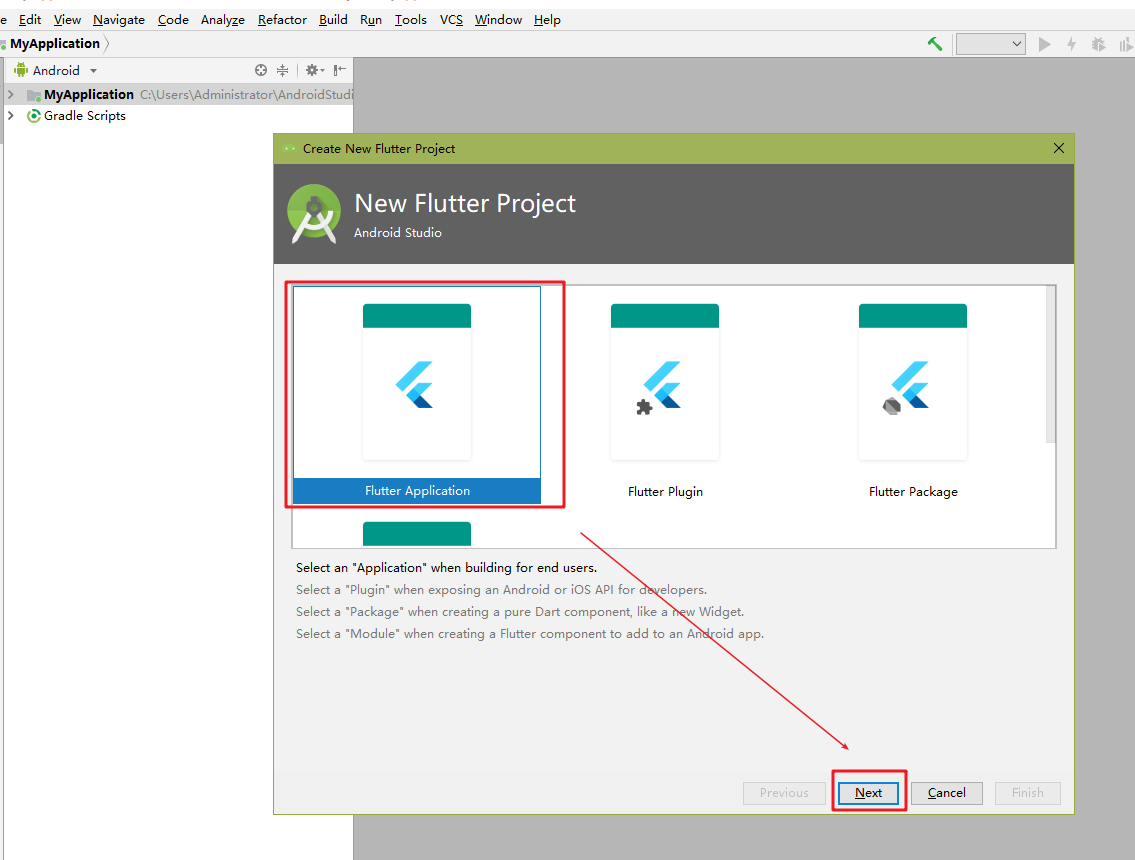Open the Build menu
This screenshot has width=1135, height=860.
[x=333, y=20]
